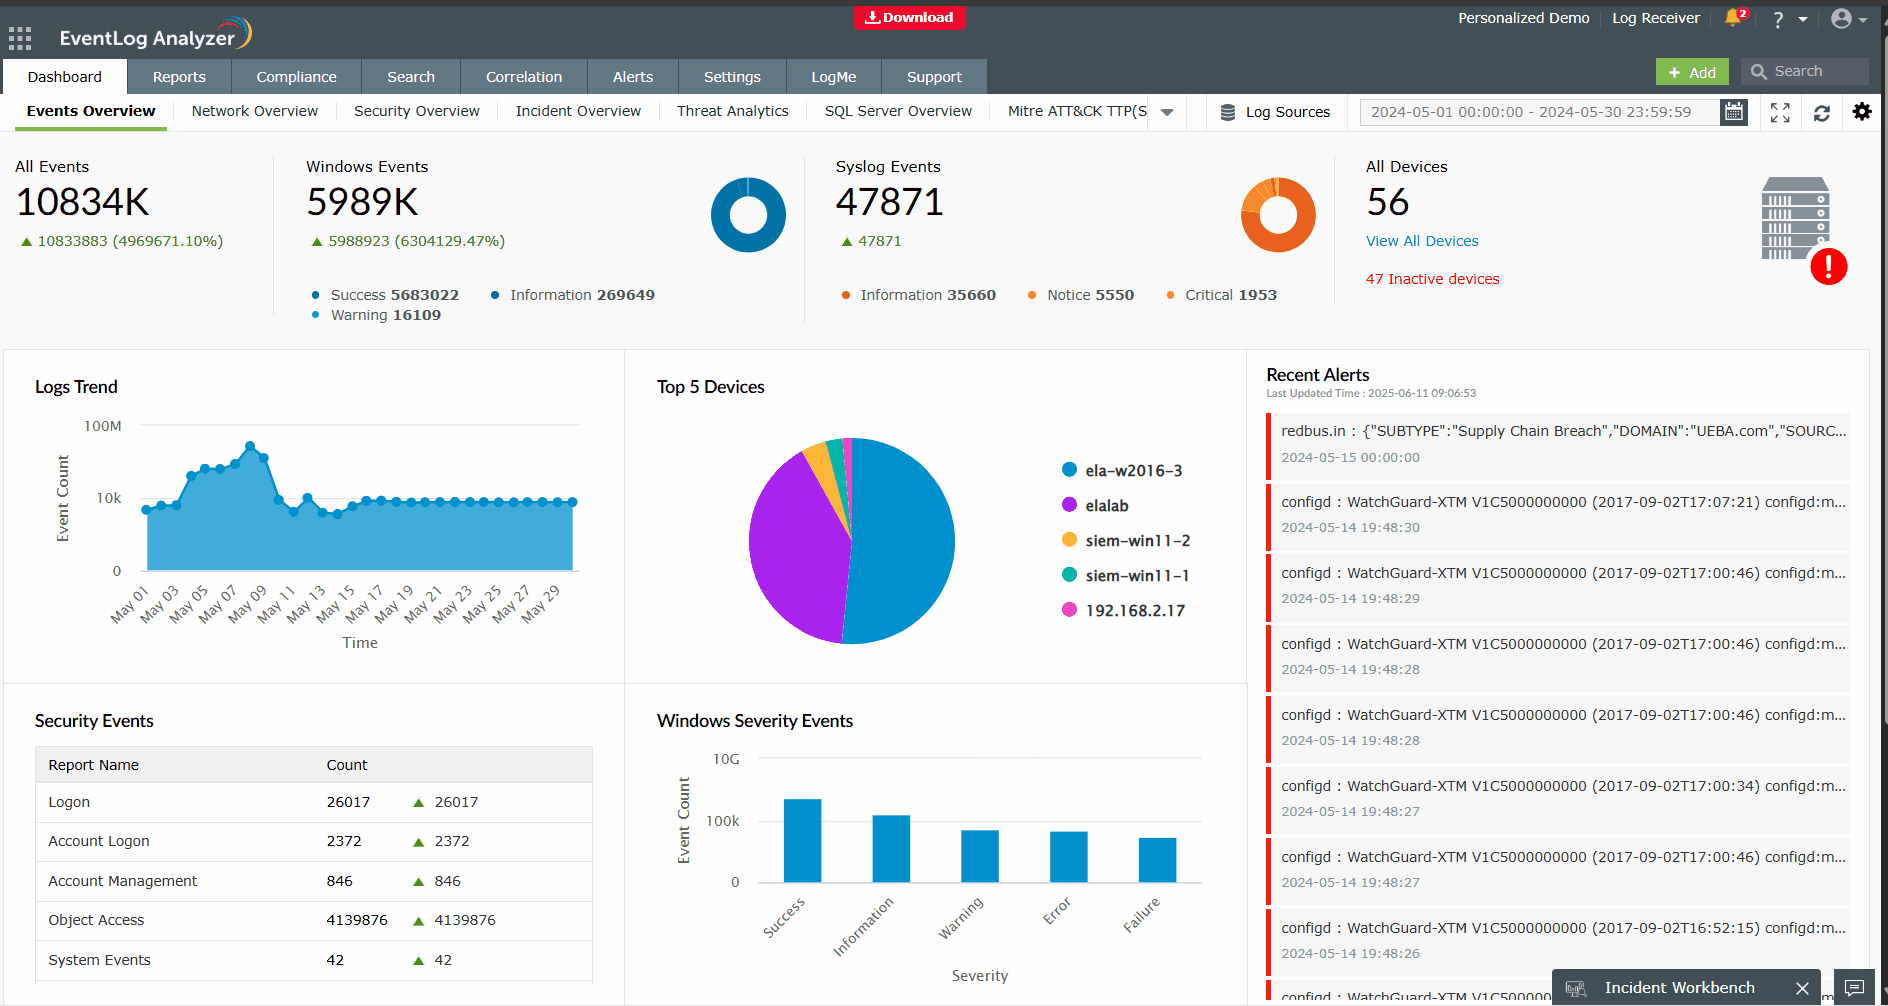
Task: Click the refresh dashboard icon
Action: coord(1822,113)
